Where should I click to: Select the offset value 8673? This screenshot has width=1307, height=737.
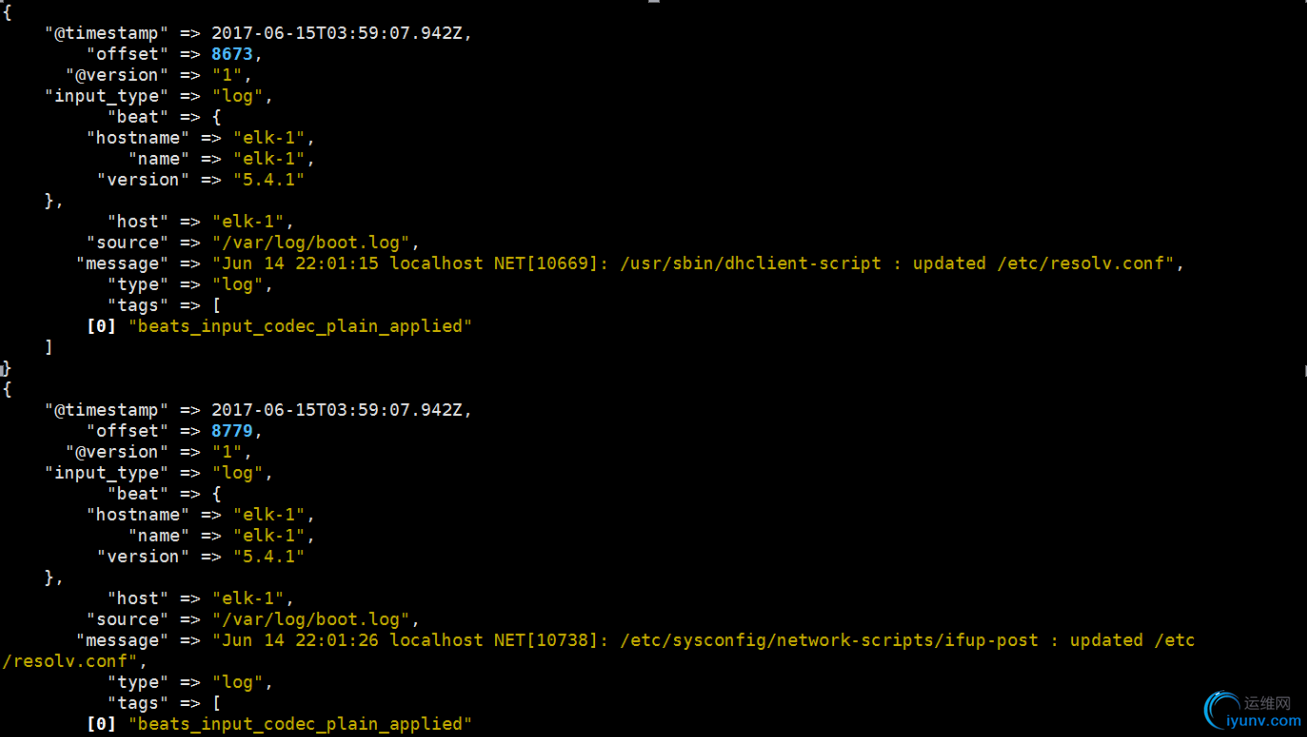pos(232,54)
